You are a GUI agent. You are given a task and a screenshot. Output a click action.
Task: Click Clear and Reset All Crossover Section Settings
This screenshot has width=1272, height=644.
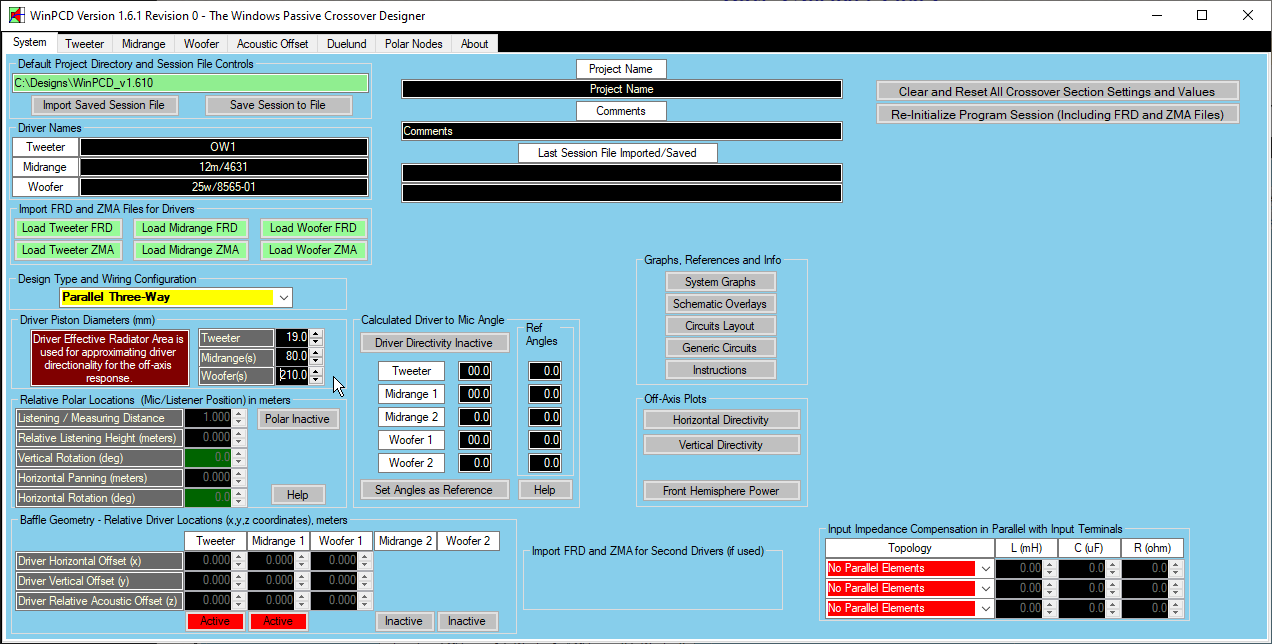(1057, 91)
